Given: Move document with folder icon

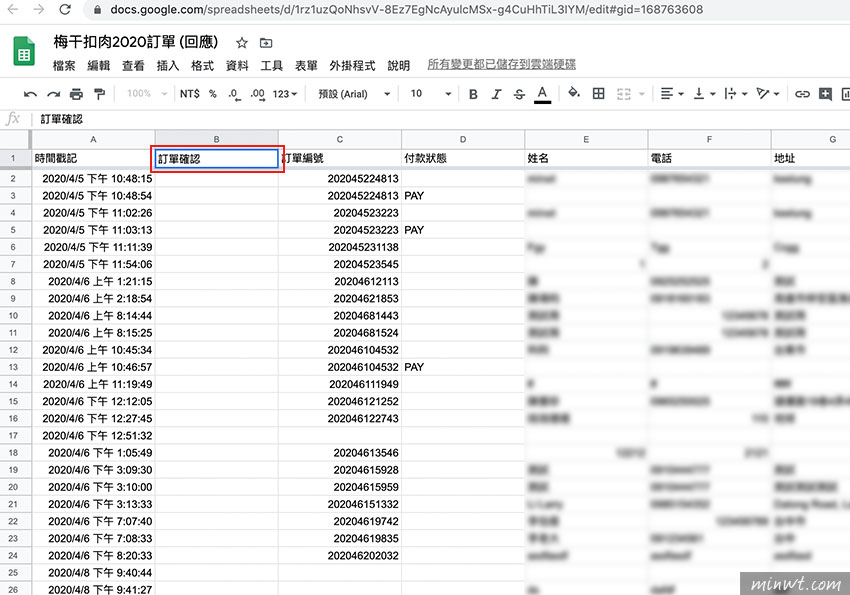Looking at the screenshot, I should click(x=266, y=43).
